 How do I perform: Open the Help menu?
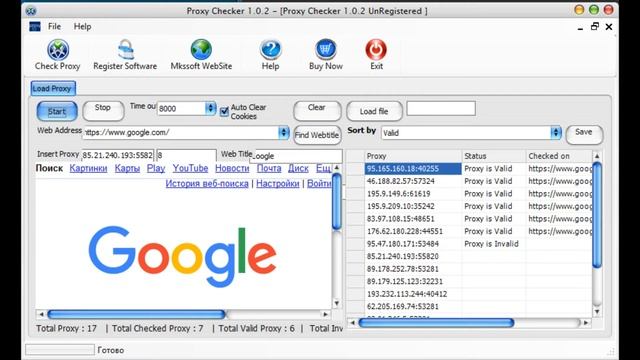pos(82,27)
